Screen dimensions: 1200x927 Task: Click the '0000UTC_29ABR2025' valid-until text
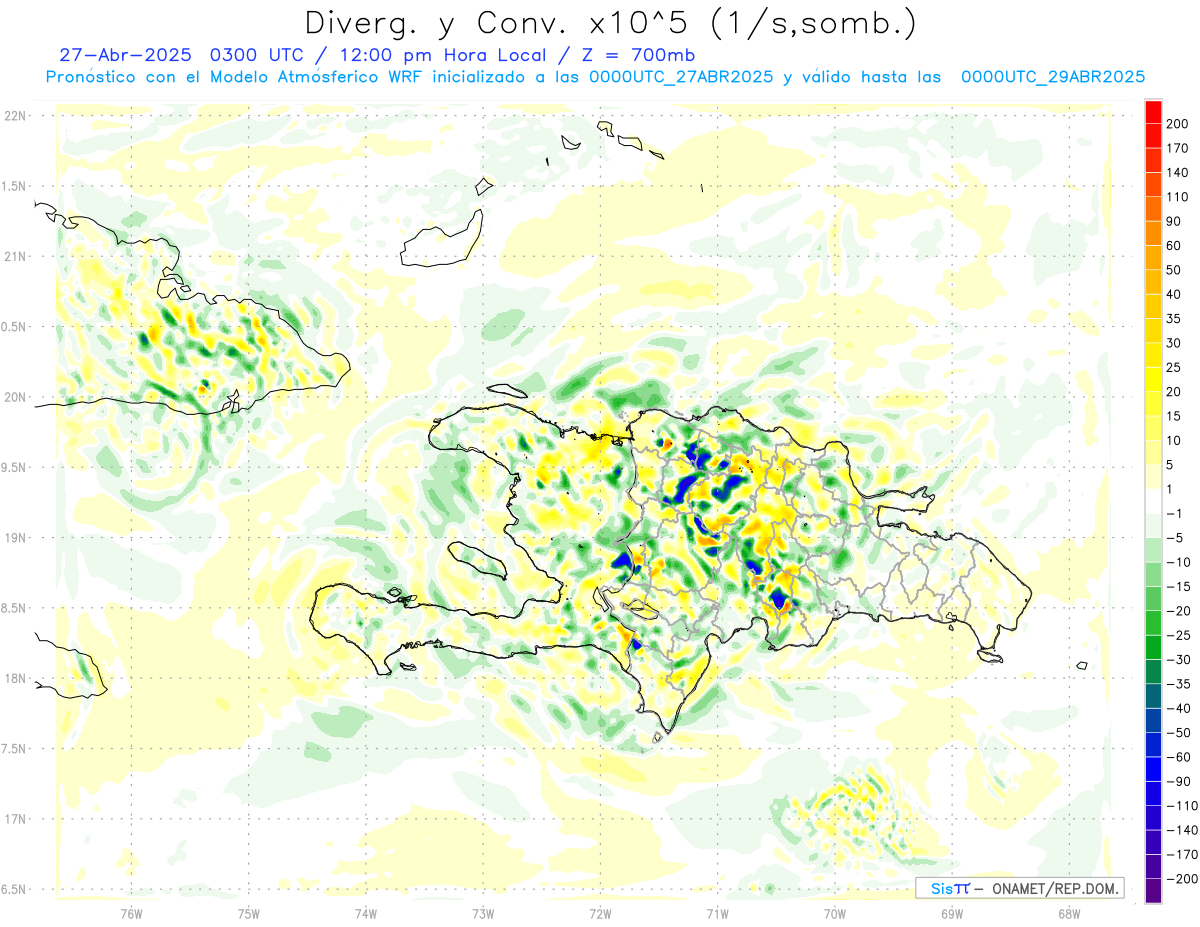(1052, 77)
